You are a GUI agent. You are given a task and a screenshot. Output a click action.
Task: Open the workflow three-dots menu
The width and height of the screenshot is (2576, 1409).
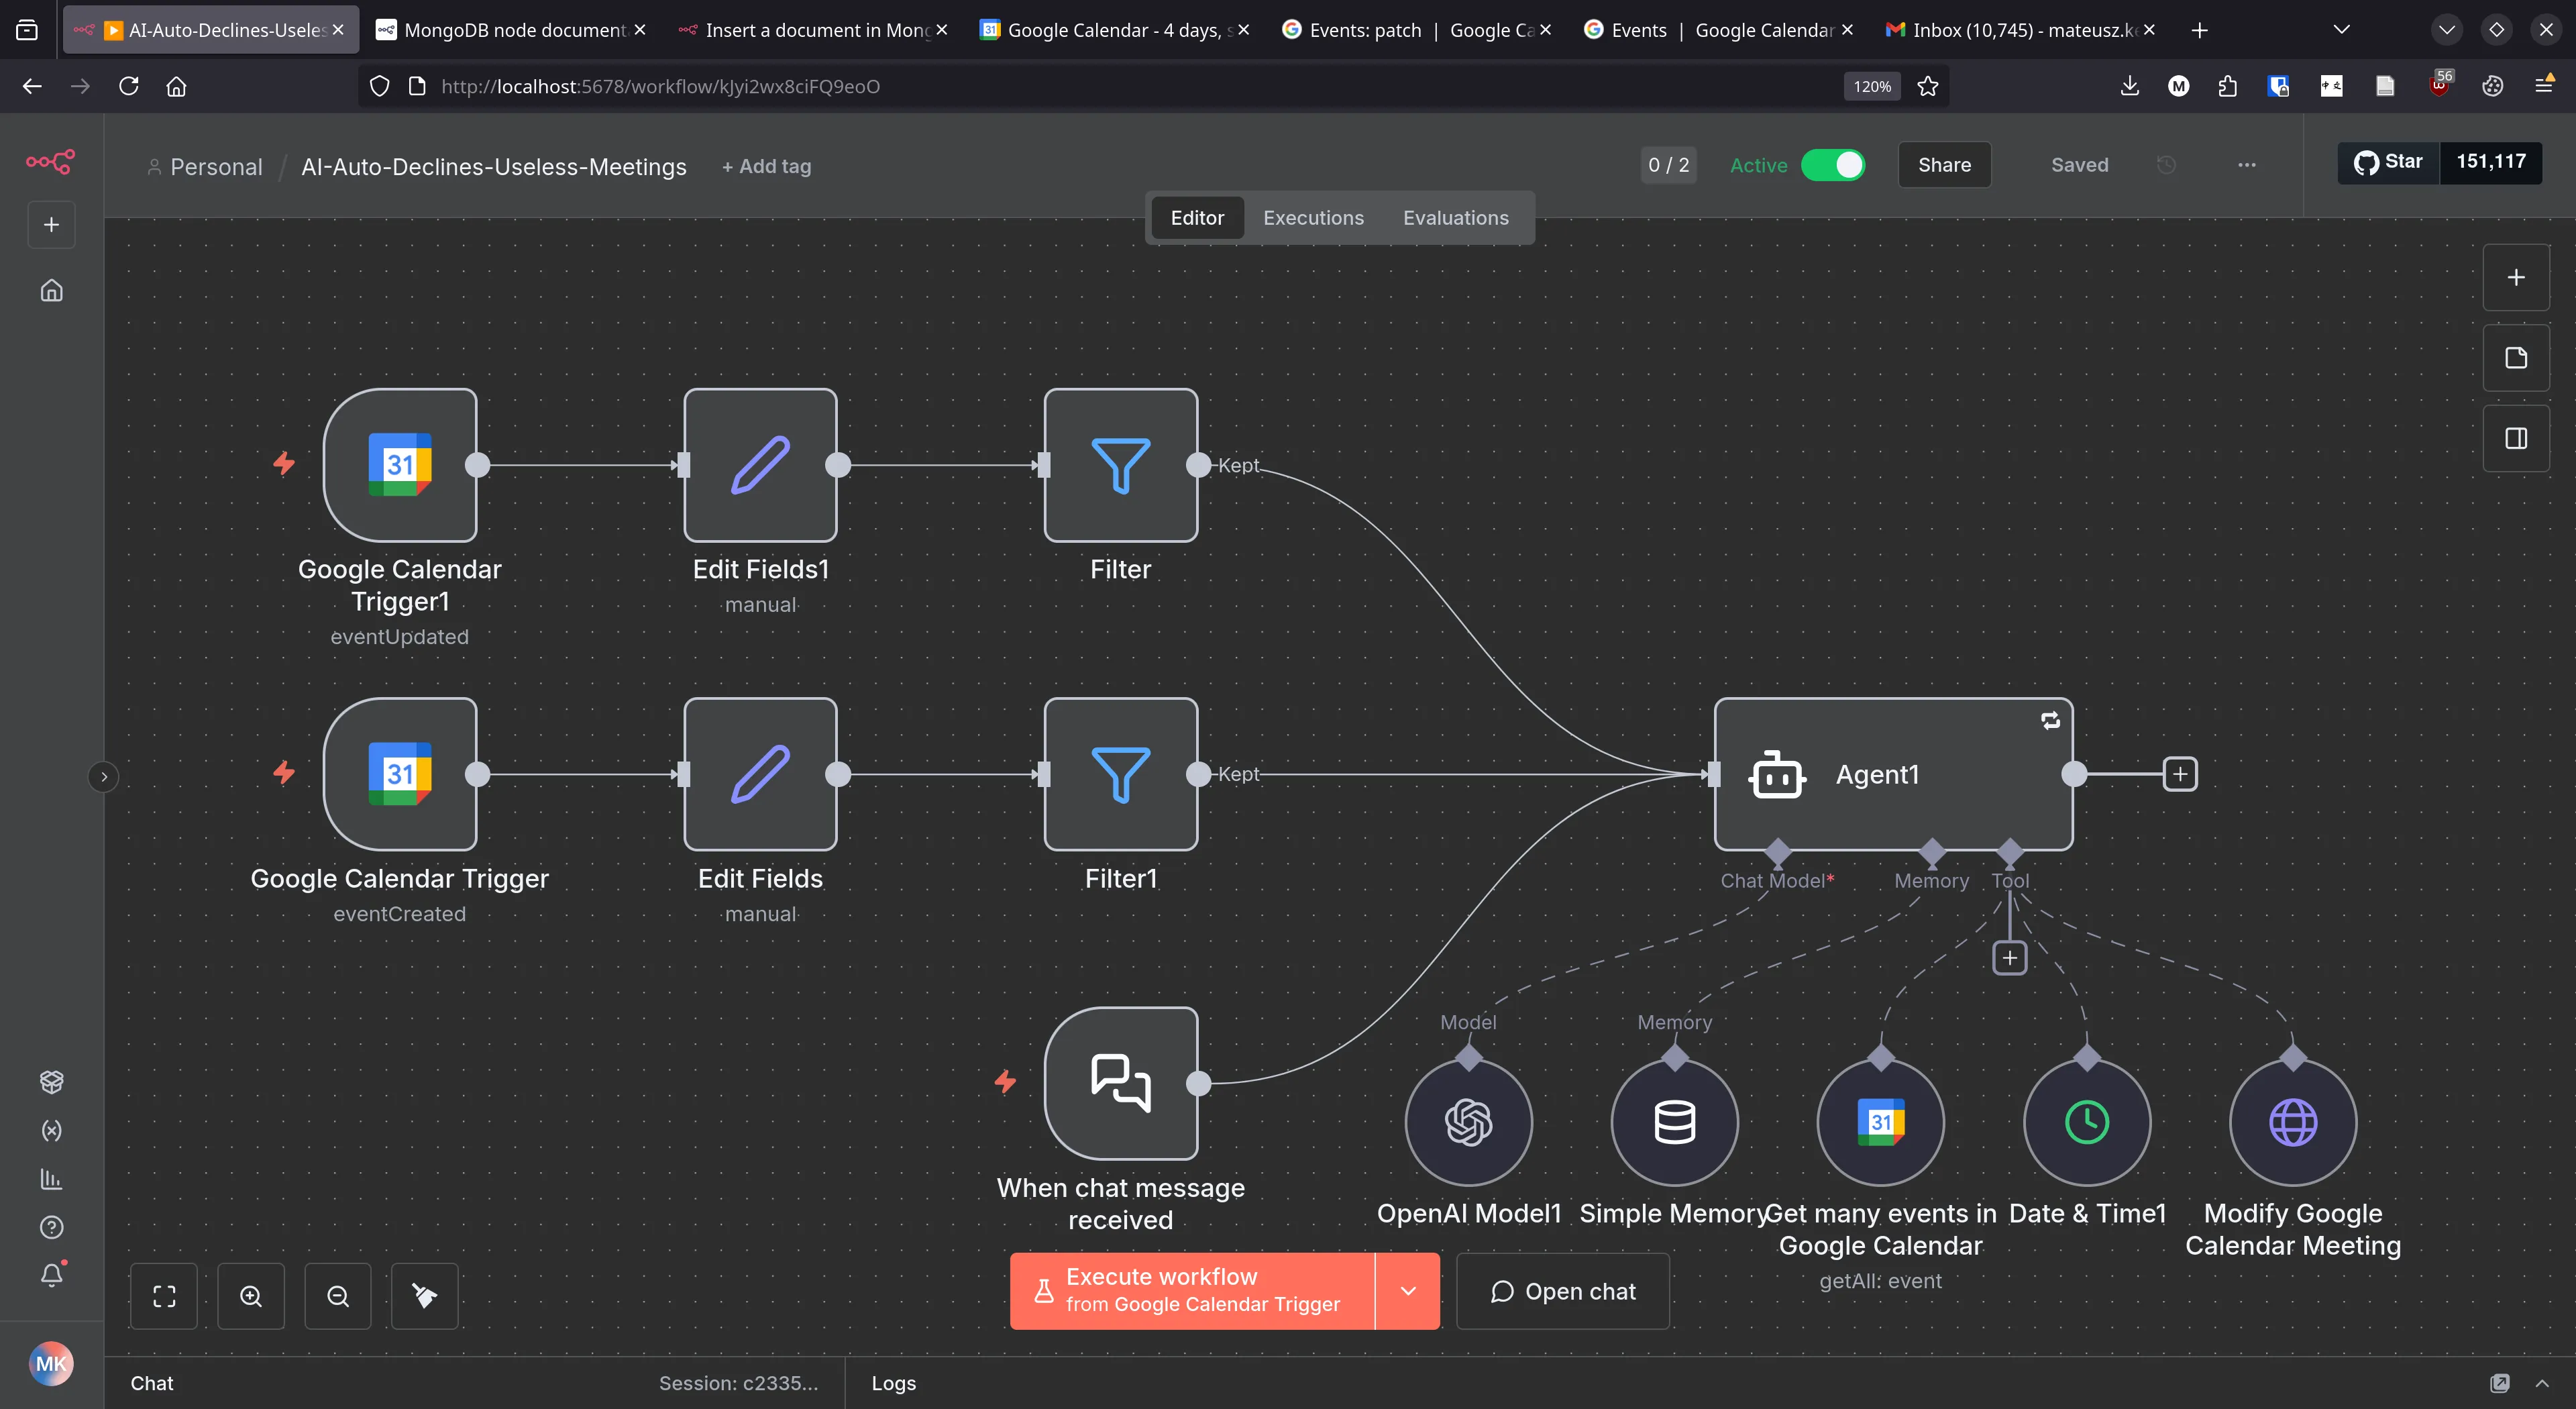[2246, 165]
